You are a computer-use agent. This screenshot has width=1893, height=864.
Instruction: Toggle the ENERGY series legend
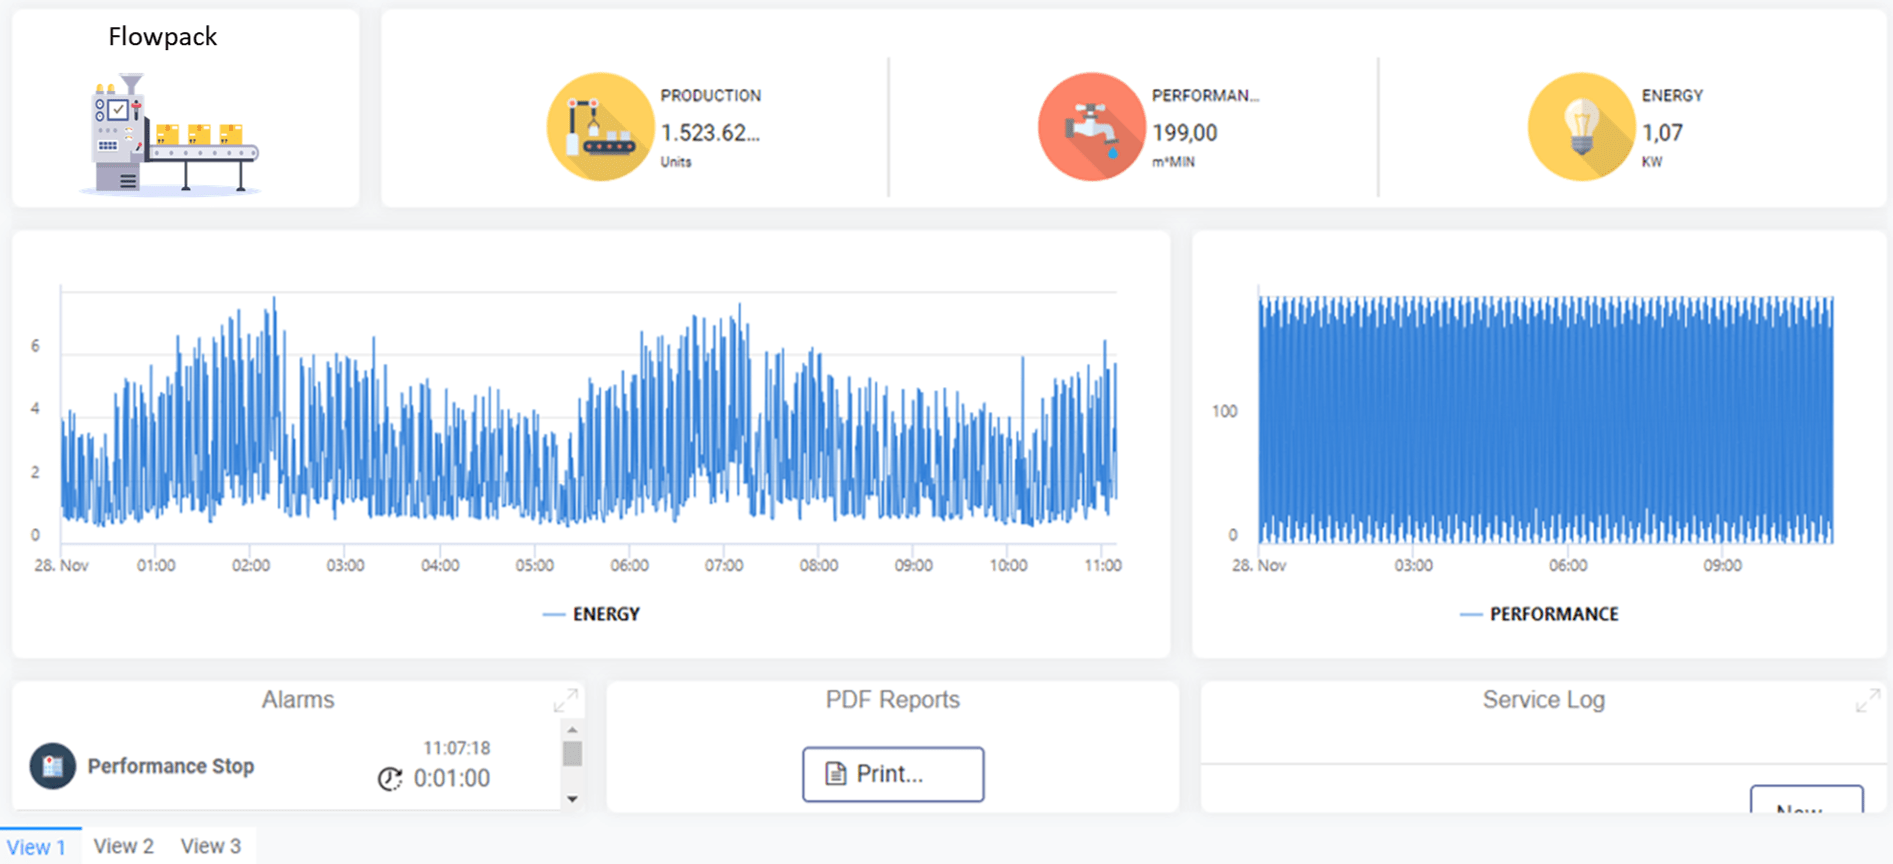pyautogui.click(x=592, y=614)
